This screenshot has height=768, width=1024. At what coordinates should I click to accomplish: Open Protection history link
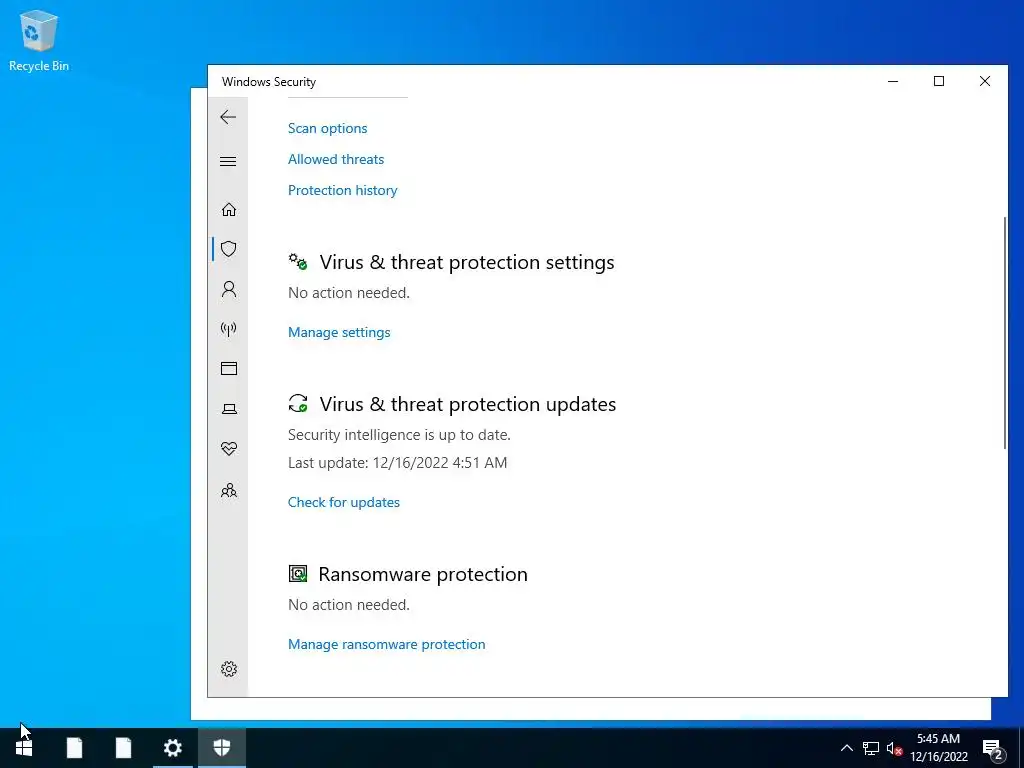(x=342, y=190)
